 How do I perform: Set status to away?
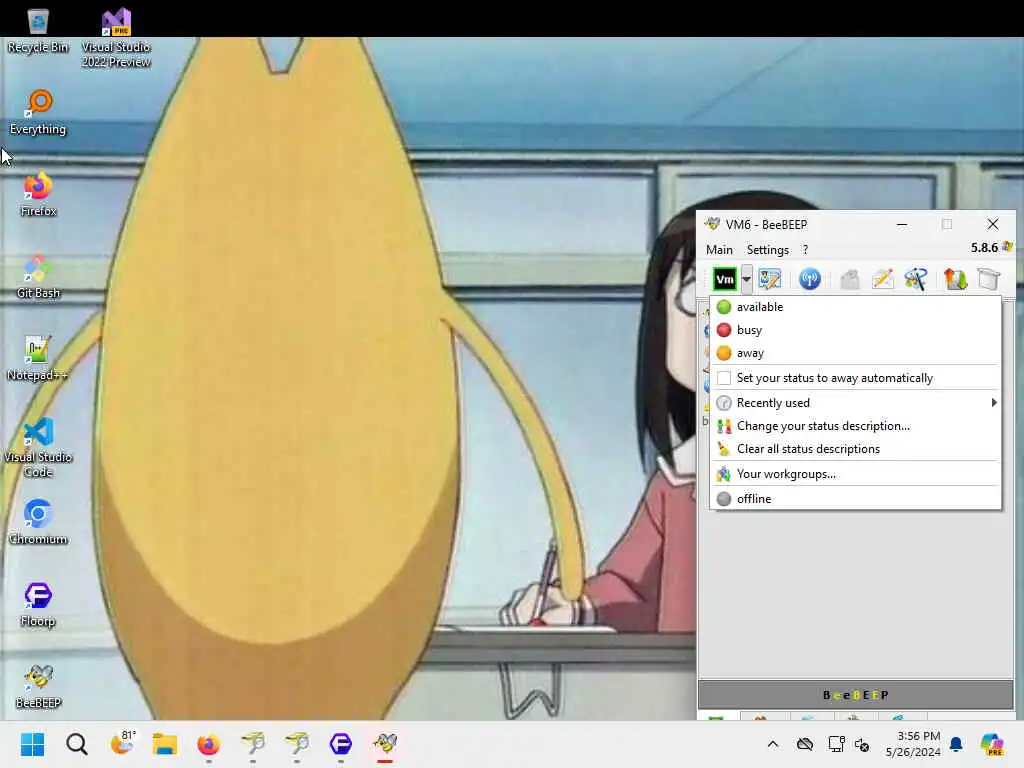[856, 353]
